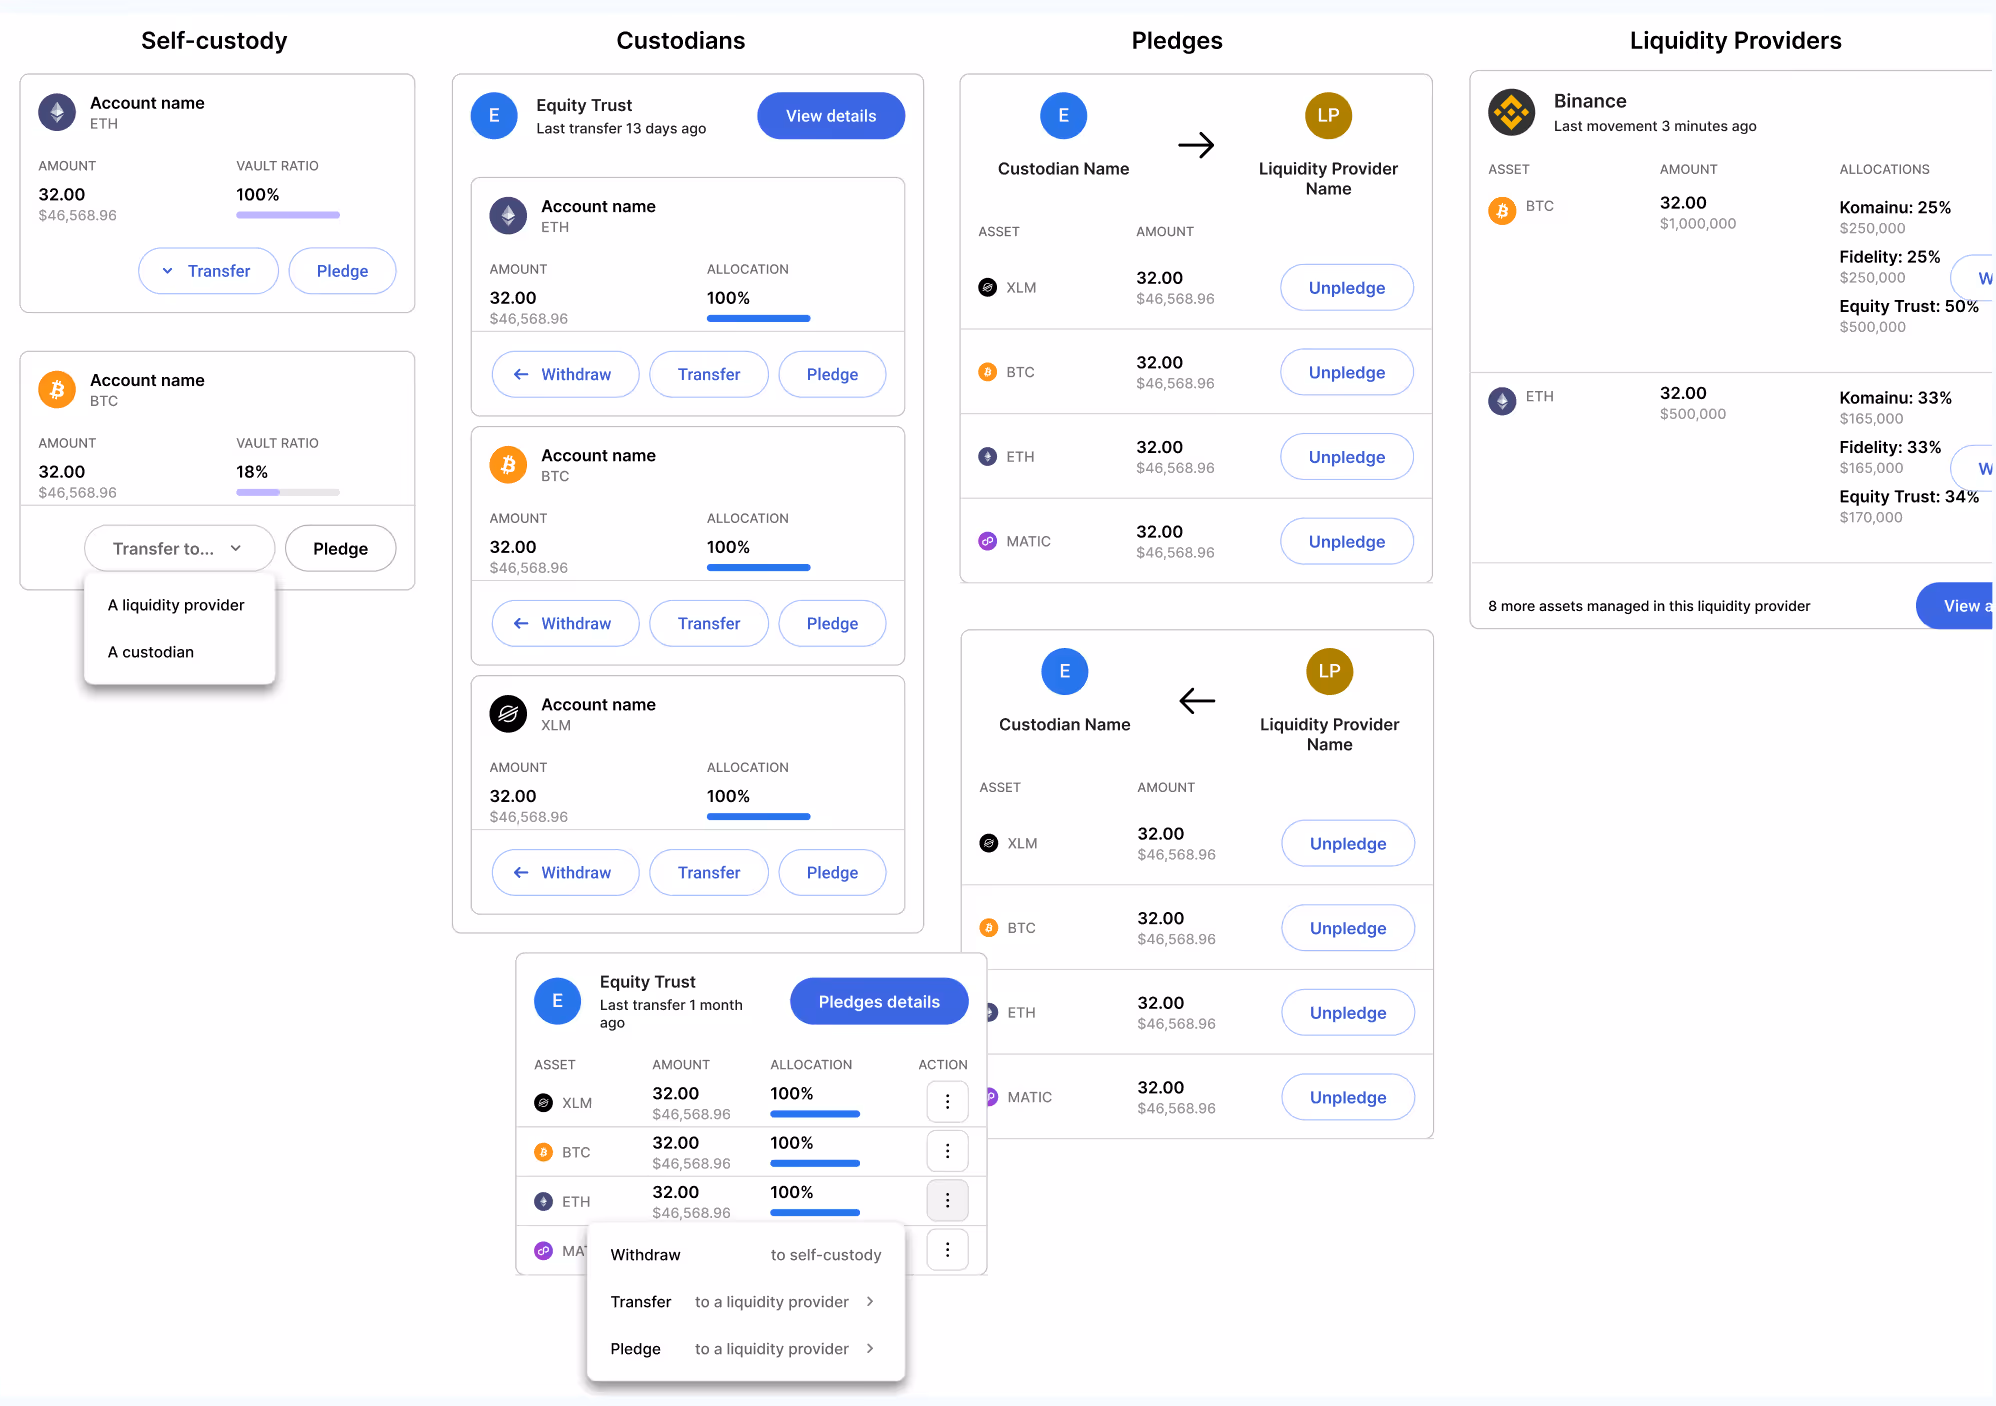Open the three-dot action menu for the BTC row
Image resolution: width=1996 pixels, height=1406 pixels.
point(947,1151)
